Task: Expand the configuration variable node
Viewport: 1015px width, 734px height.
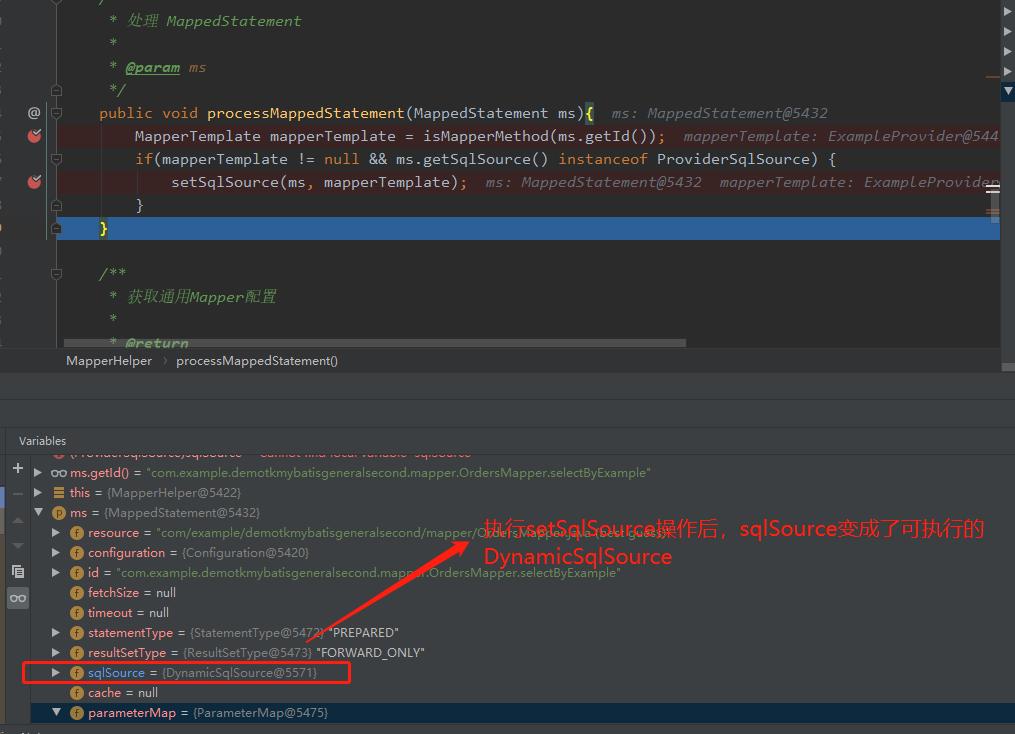Action: [x=57, y=553]
